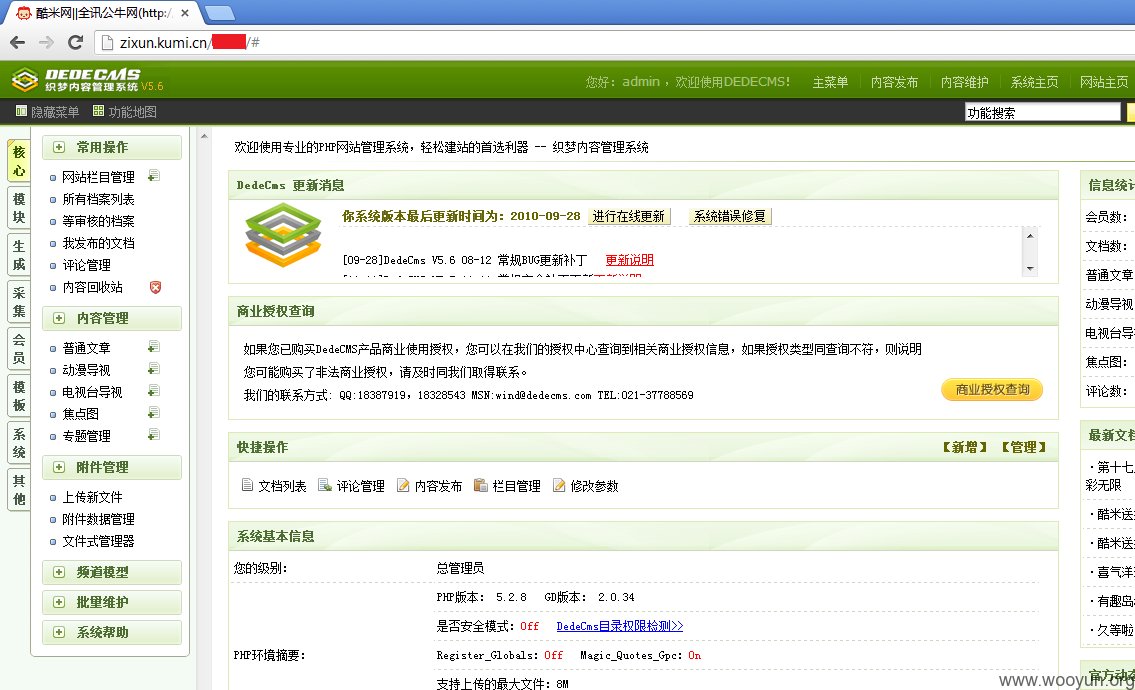The width and height of the screenshot is (1135, 690).
Task: Reload the page with refresh icon
Action: [x=75, y=43]
